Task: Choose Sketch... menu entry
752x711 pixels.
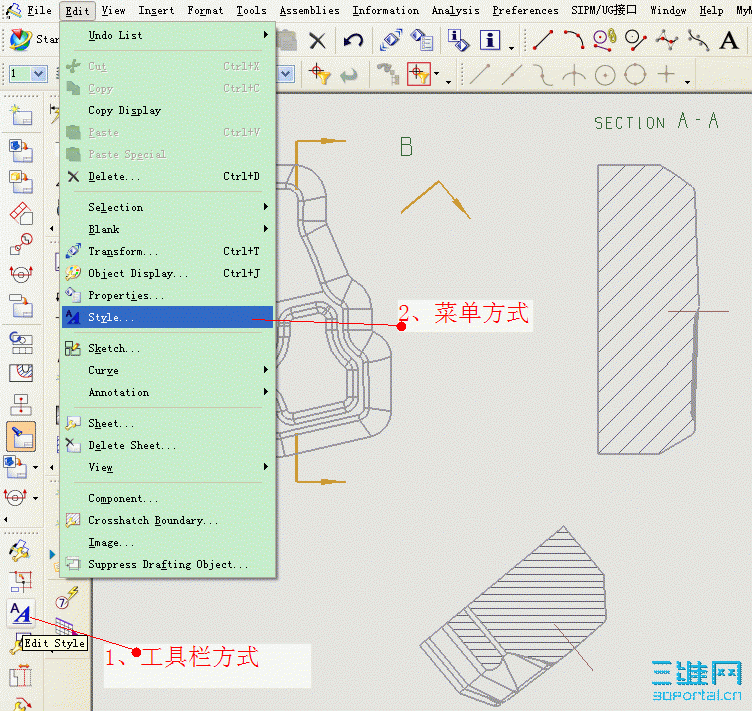Action: [x=167, y=349]
